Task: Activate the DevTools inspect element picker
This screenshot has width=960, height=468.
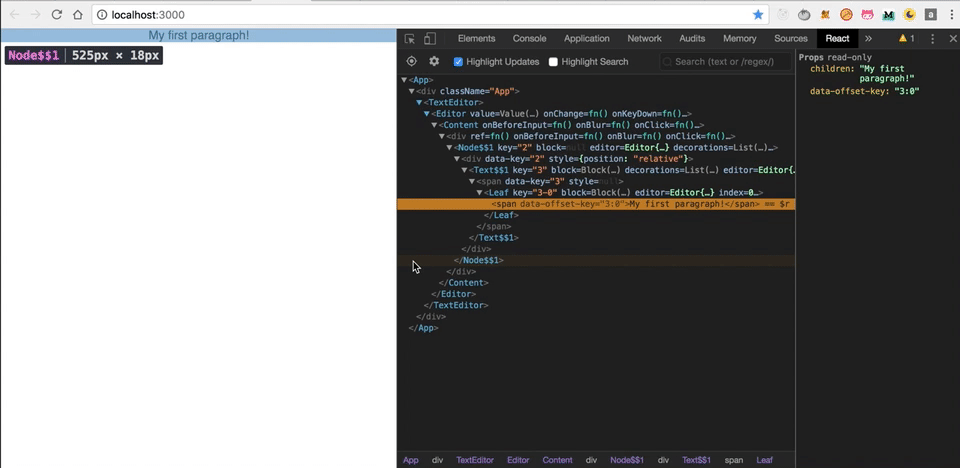Action: [x=410, y=39]
